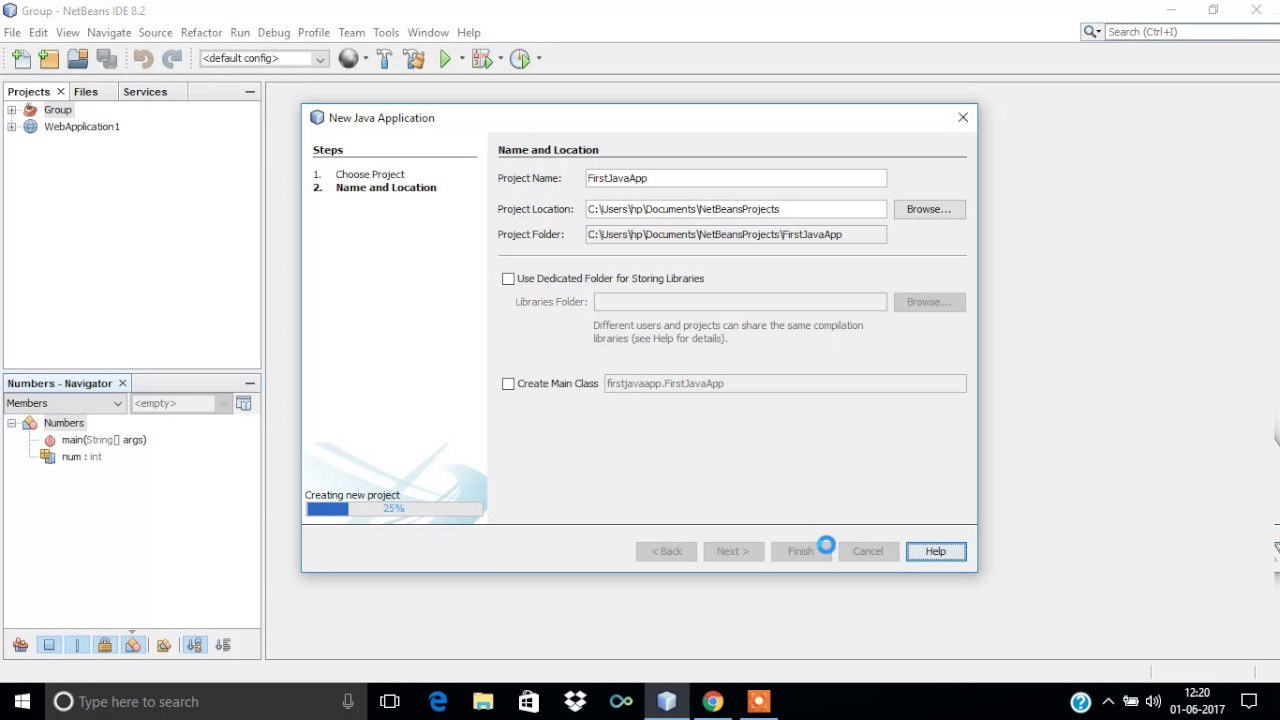This screenshot has height=720, width=1280.
Task: Click the Task View taskbar icon
Action: tap(390, 701)
